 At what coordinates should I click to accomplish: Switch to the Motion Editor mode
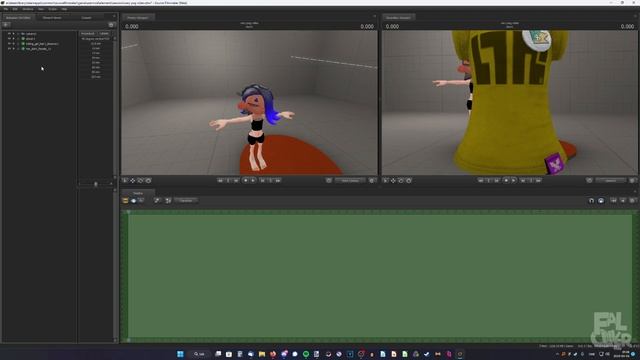click(x=133, y=200)
